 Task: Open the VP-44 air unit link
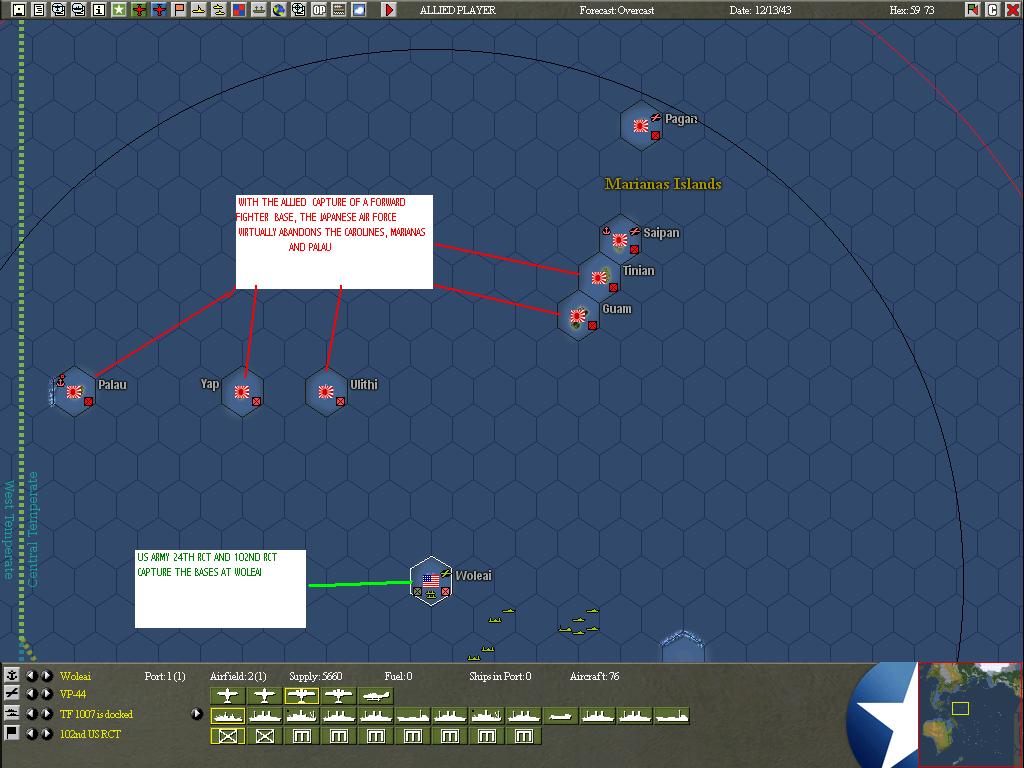72,694
